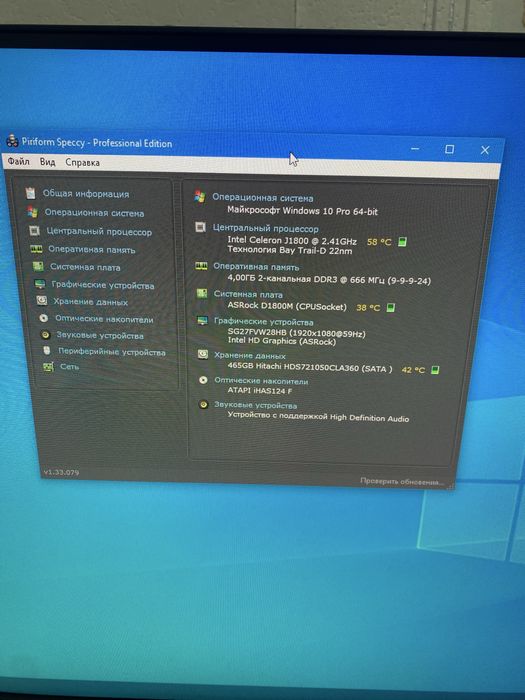525x700 pixels.
Task: Open the Звуковые устройства heading link in the summary
Action: tap(255, 405)
